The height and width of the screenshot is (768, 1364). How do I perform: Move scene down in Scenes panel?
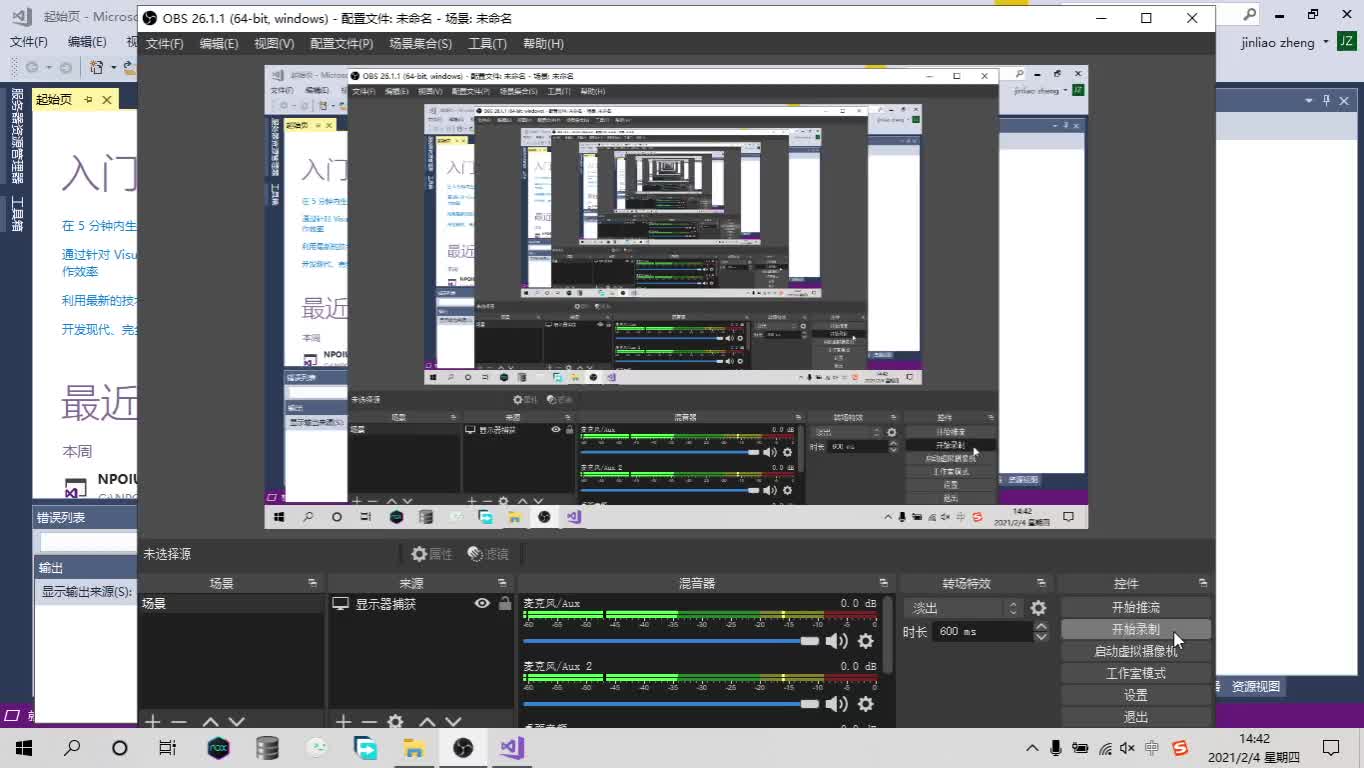tap(236, 722)
